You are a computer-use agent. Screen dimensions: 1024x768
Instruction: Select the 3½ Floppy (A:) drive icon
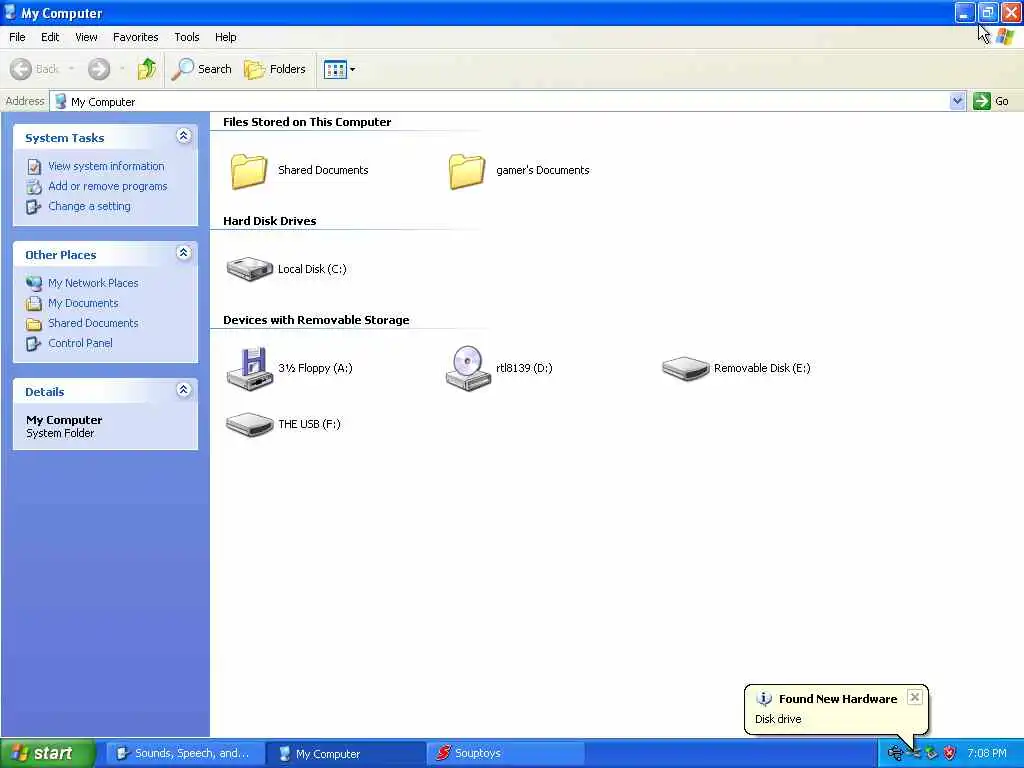[x=249, y=368]
